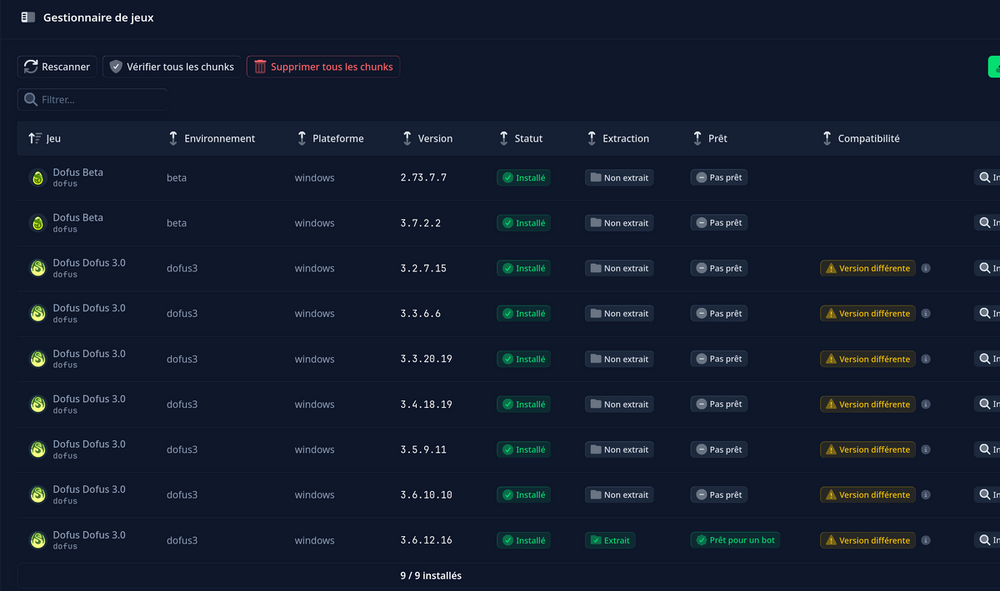Click Version différente badge for version 3.4.18.19

(867, 404)
